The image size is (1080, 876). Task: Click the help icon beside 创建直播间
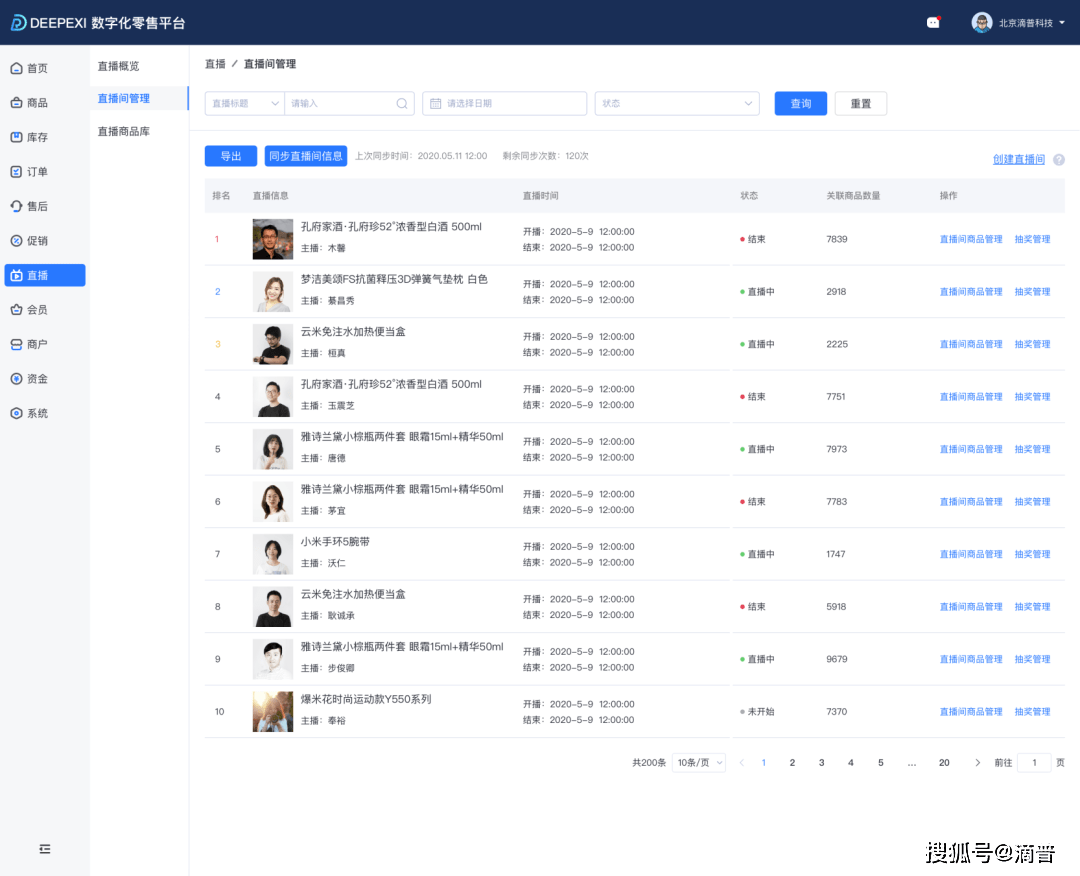click(x=1058, y=160)
